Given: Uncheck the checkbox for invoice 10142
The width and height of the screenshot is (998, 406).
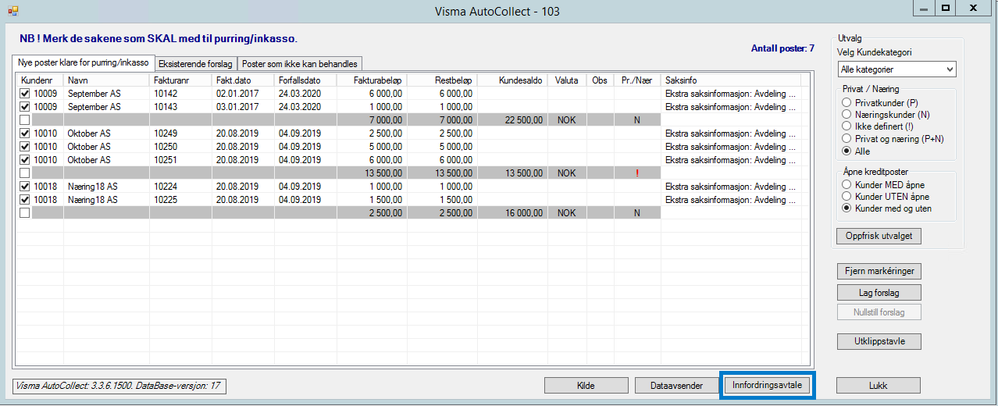Looking at the screenshot, I should [25, 94].
